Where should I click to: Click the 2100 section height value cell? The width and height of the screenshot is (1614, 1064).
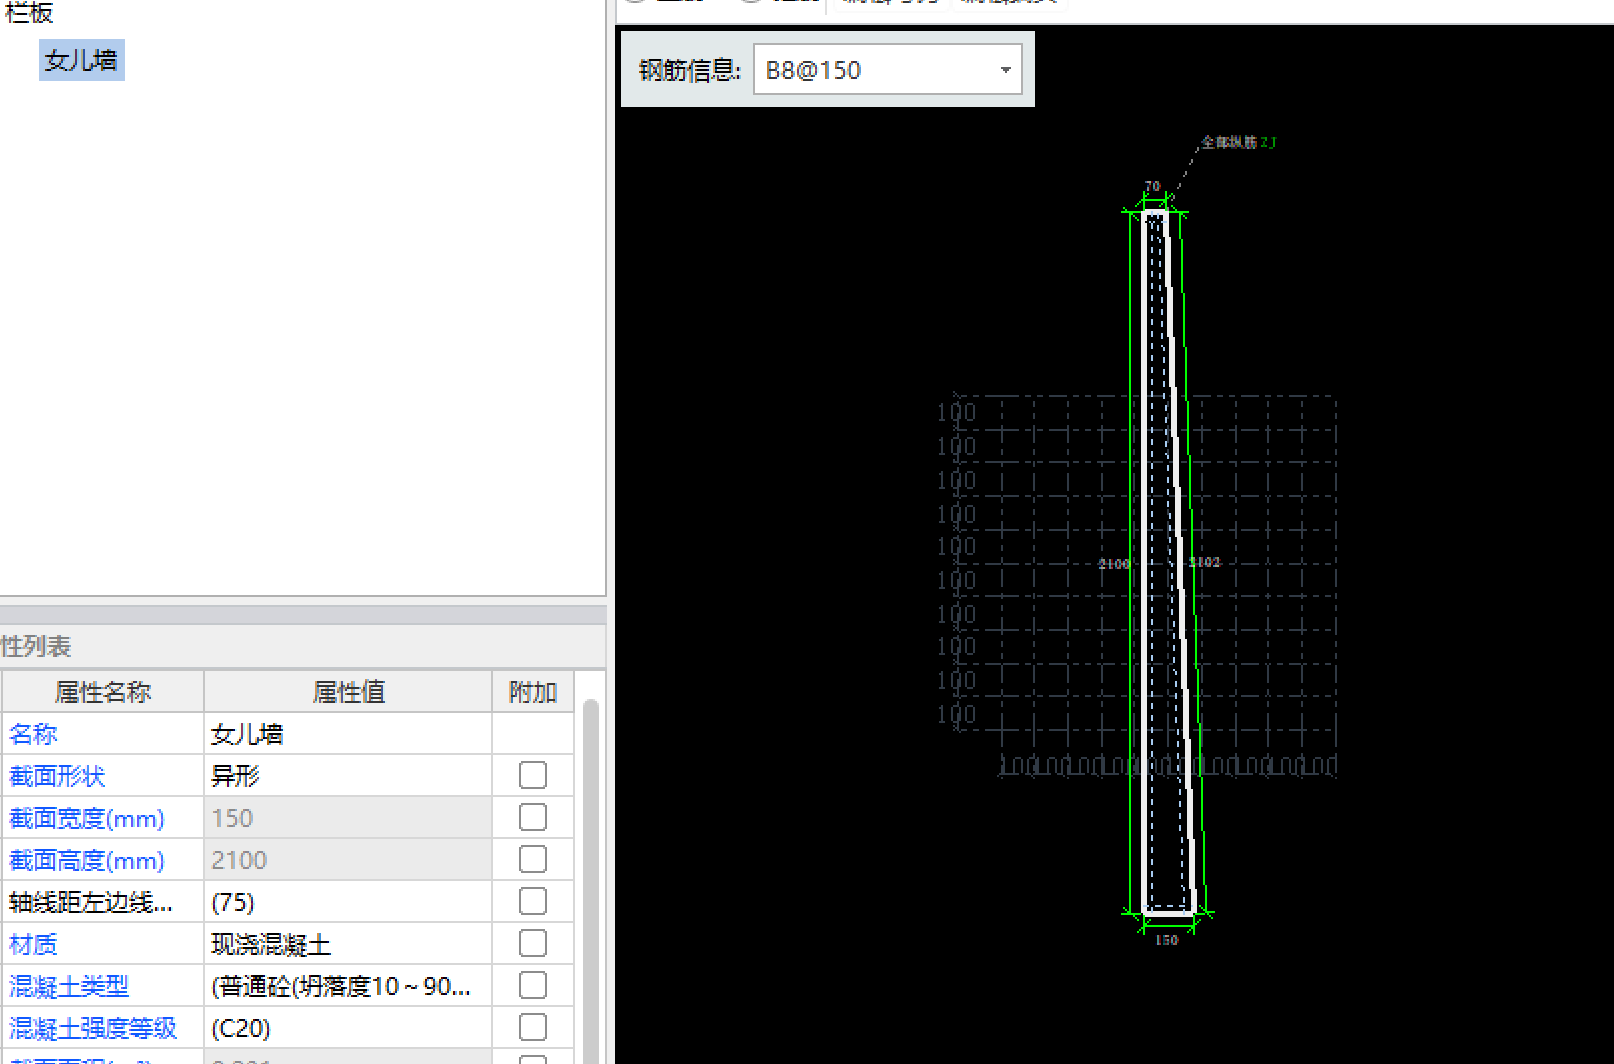pos(348,860)
